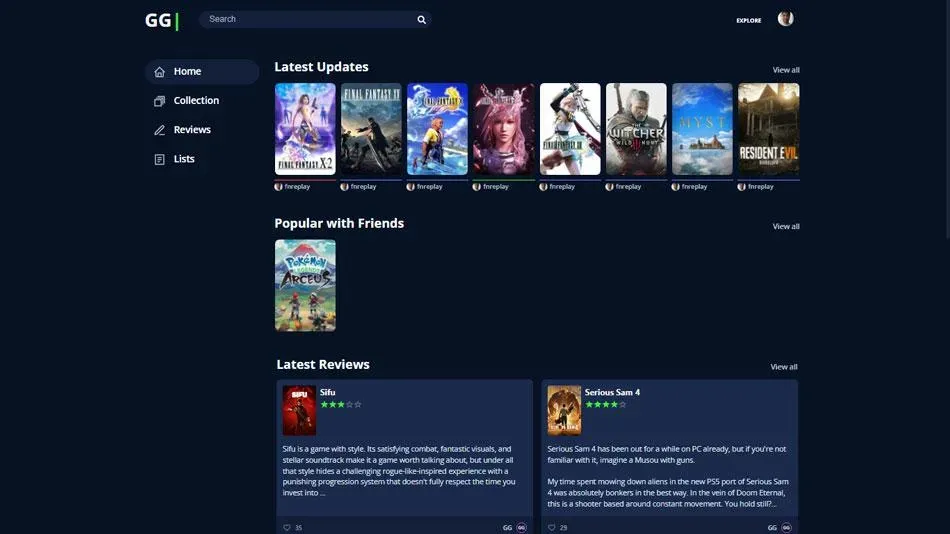Click the Collection stack icon

click(159, 101)
